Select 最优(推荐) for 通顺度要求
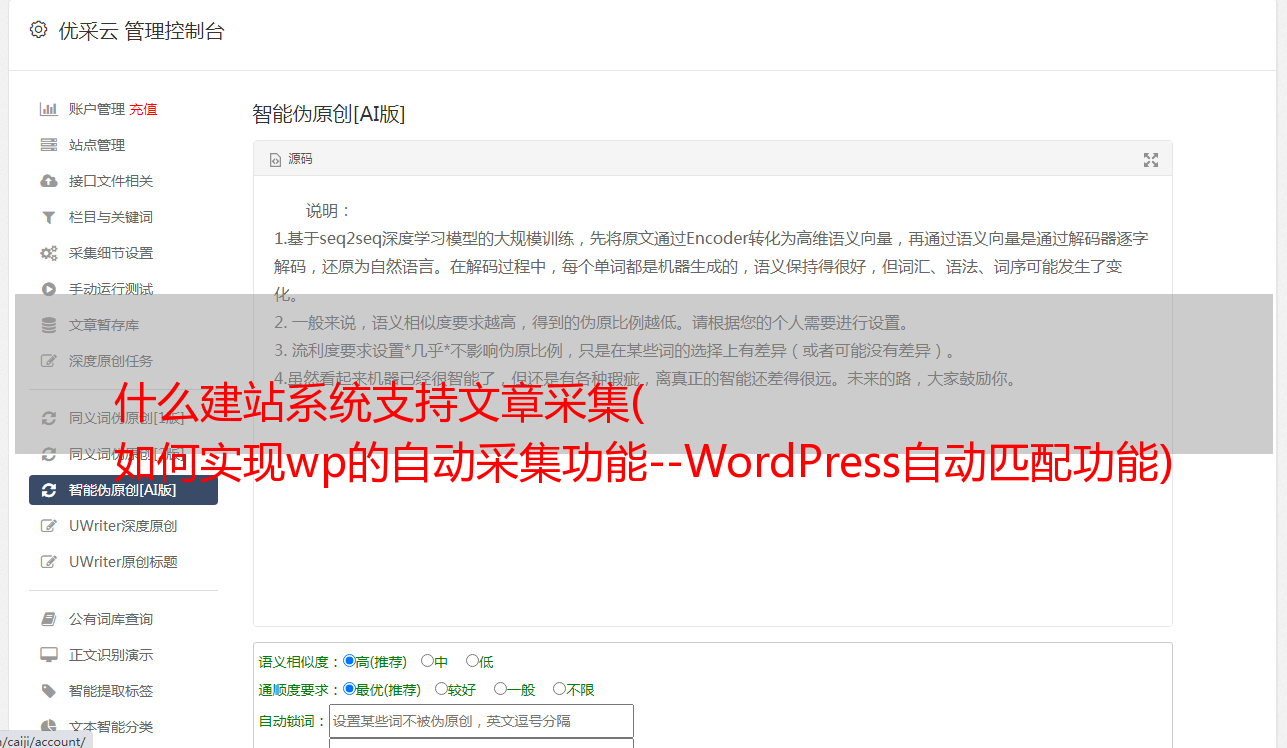The image size is (1287, 748). pyautogui.click(x=349, y=689)
